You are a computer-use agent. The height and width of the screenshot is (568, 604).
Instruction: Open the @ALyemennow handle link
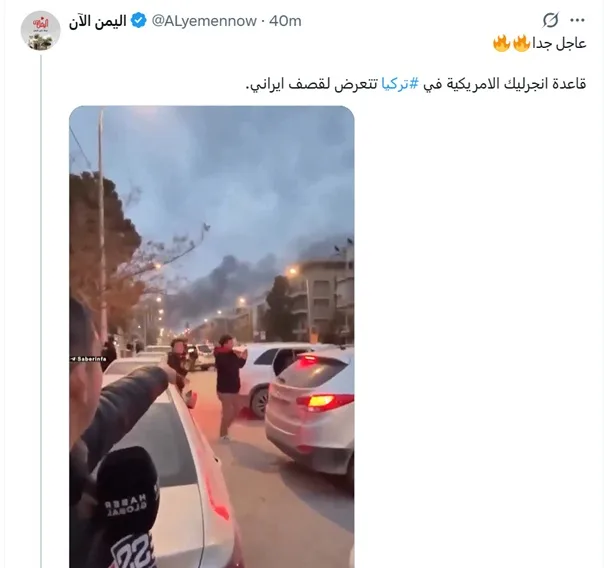[x=204, y=21]
